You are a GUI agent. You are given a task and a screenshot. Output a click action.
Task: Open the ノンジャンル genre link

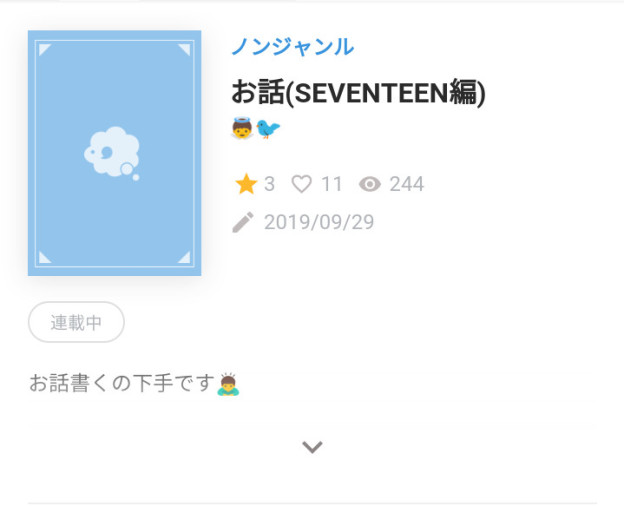293,47
